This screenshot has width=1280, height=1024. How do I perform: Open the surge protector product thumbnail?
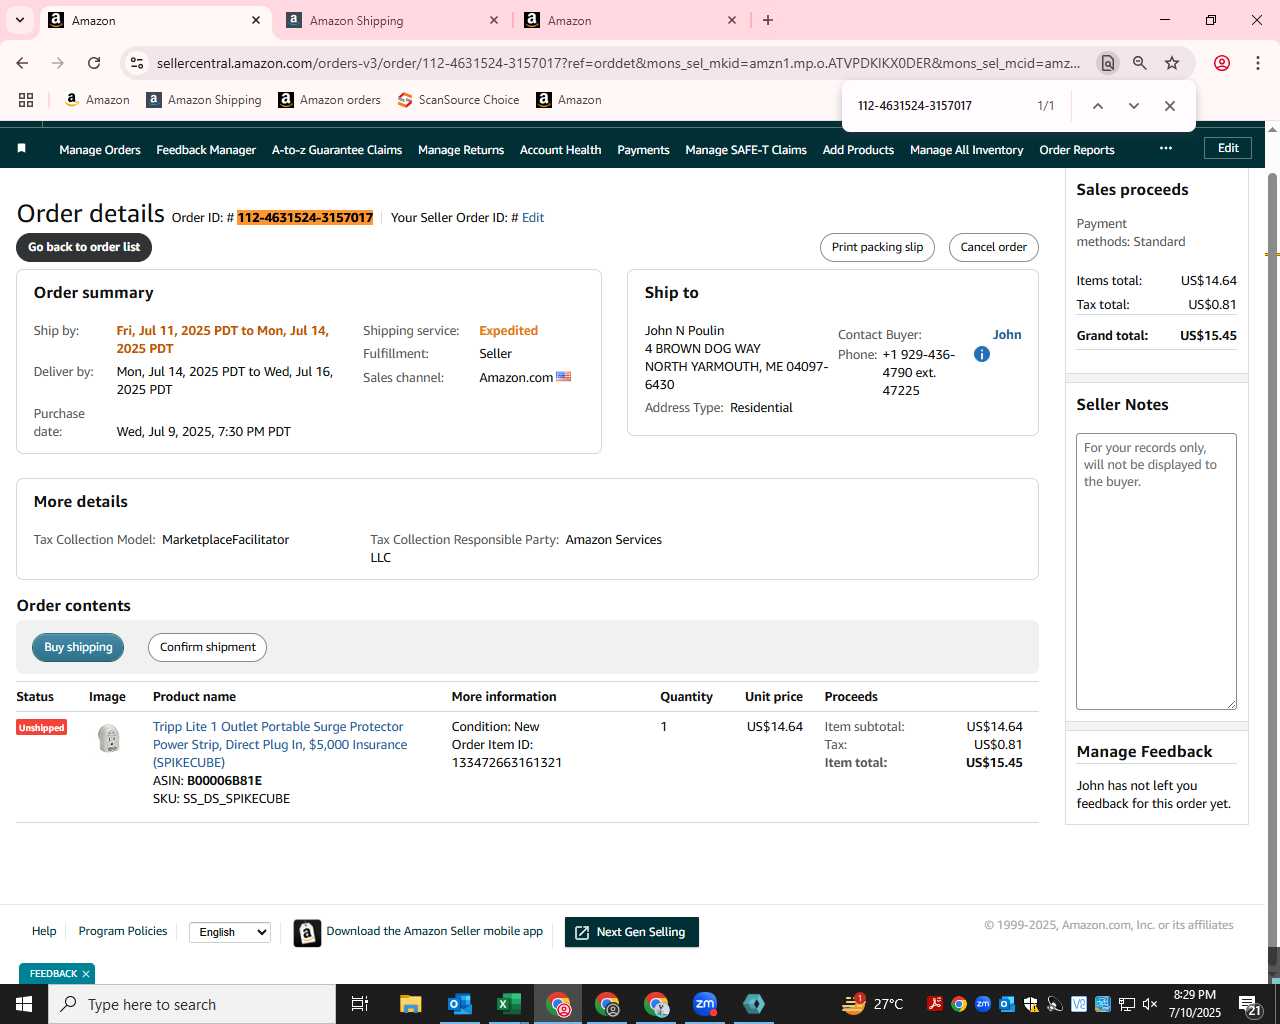pyautogui.click(x=109, y=738)
